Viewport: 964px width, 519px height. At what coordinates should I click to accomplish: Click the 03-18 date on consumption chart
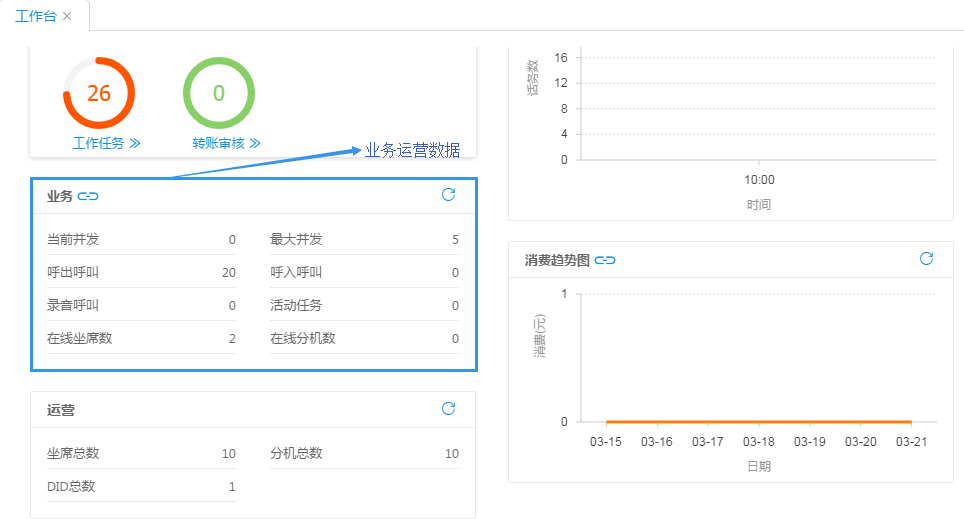(758, 441)
